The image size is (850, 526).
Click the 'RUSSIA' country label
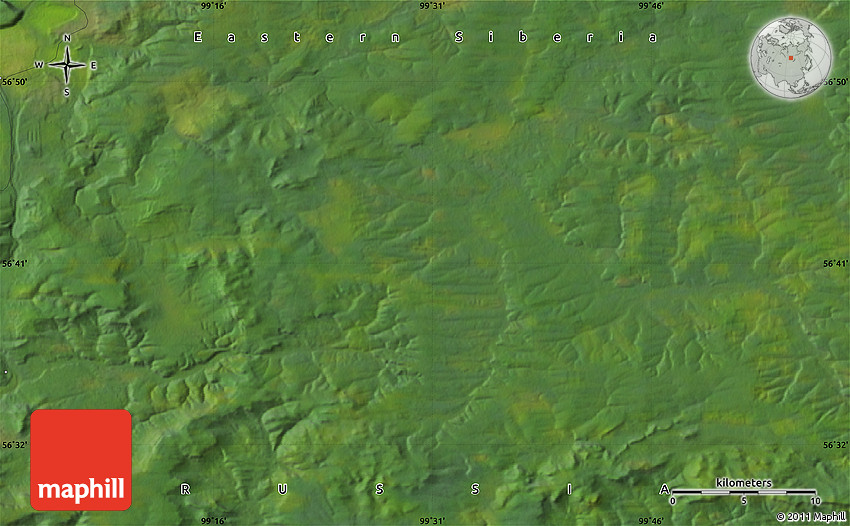pos(426,489)
